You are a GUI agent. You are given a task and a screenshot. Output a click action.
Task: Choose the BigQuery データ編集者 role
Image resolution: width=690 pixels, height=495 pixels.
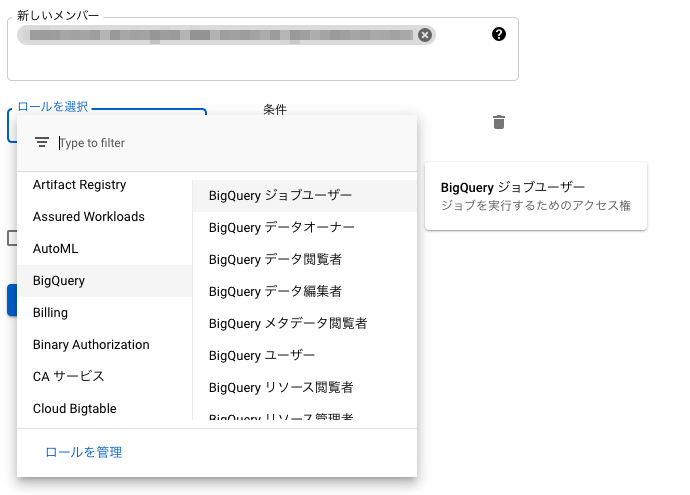(305, 292)
